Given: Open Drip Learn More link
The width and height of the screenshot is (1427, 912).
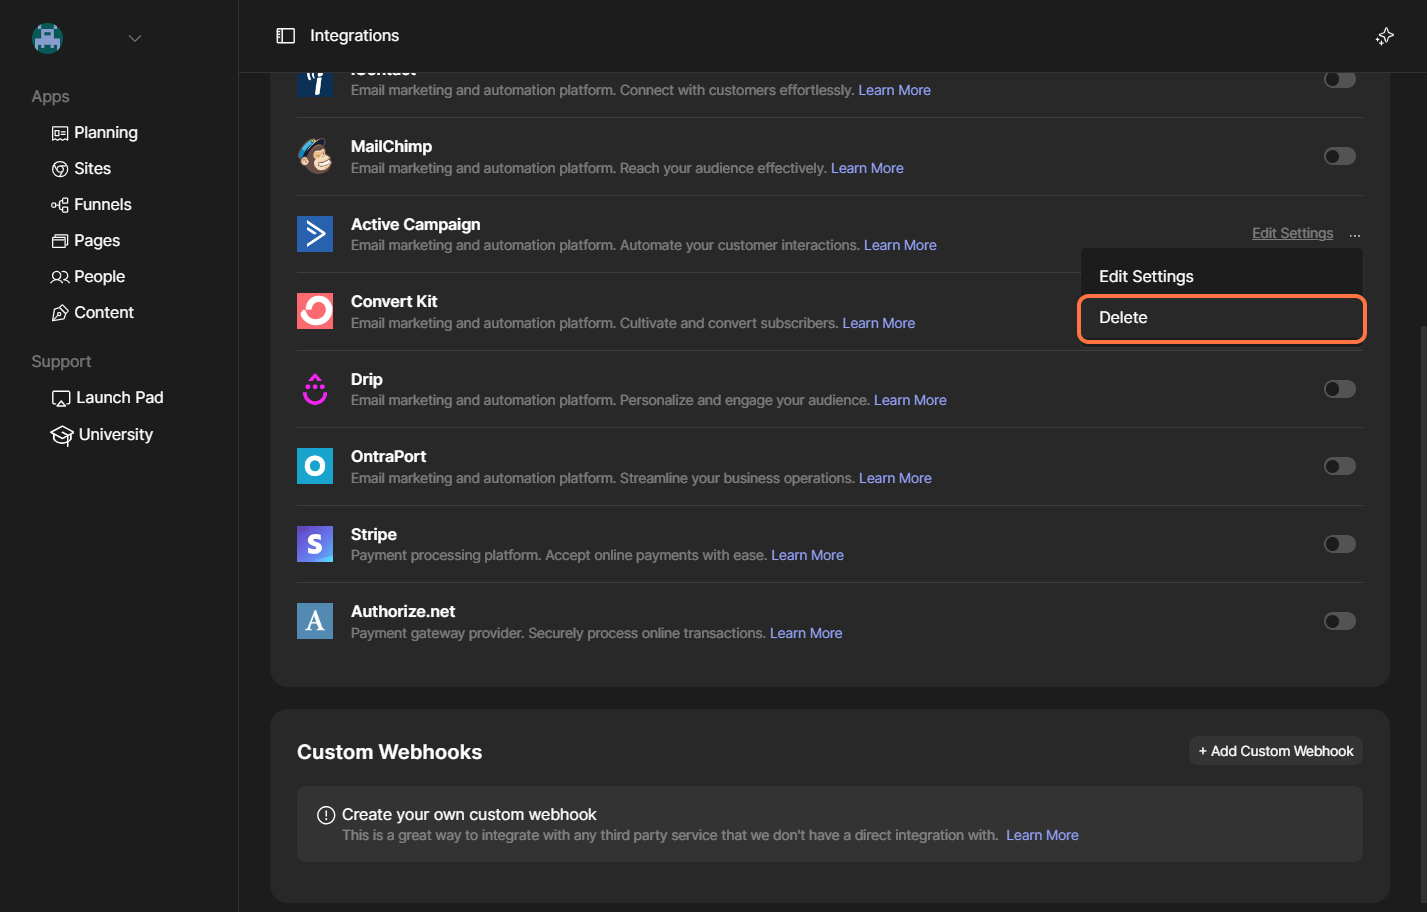Looking at the screenshot, I should click(x=910, y=400).
